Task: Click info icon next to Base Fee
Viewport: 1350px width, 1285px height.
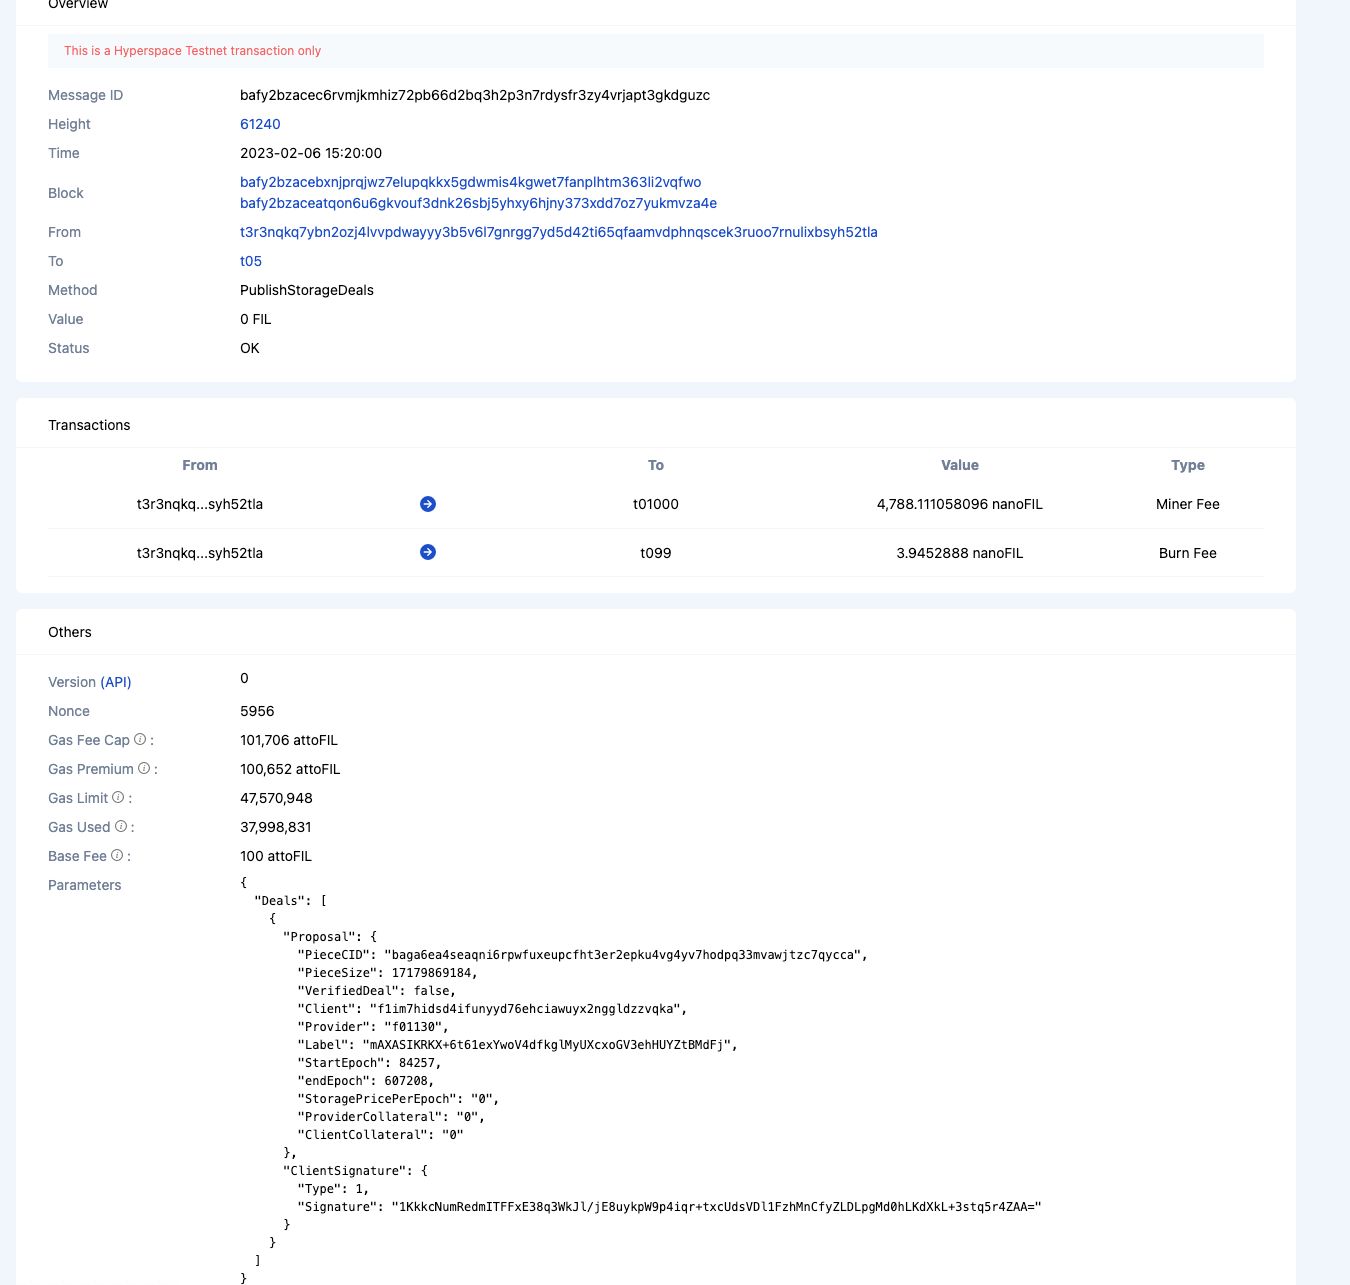Action: (117, 856)
